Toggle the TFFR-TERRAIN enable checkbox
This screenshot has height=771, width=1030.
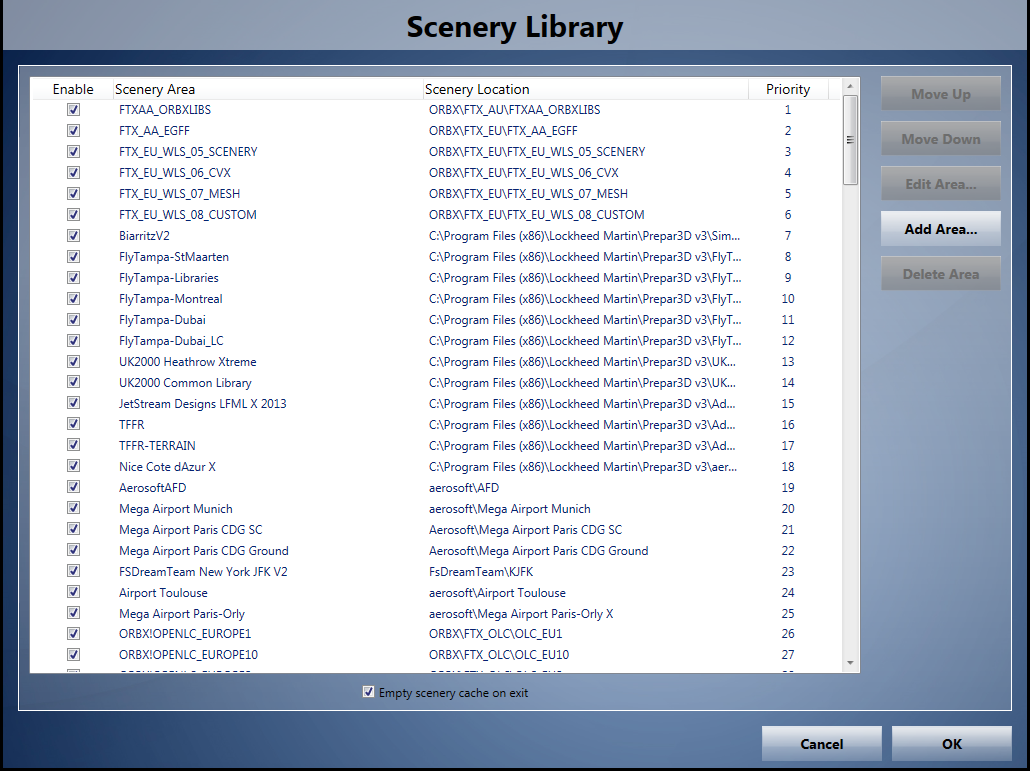(x=74, y=445)
